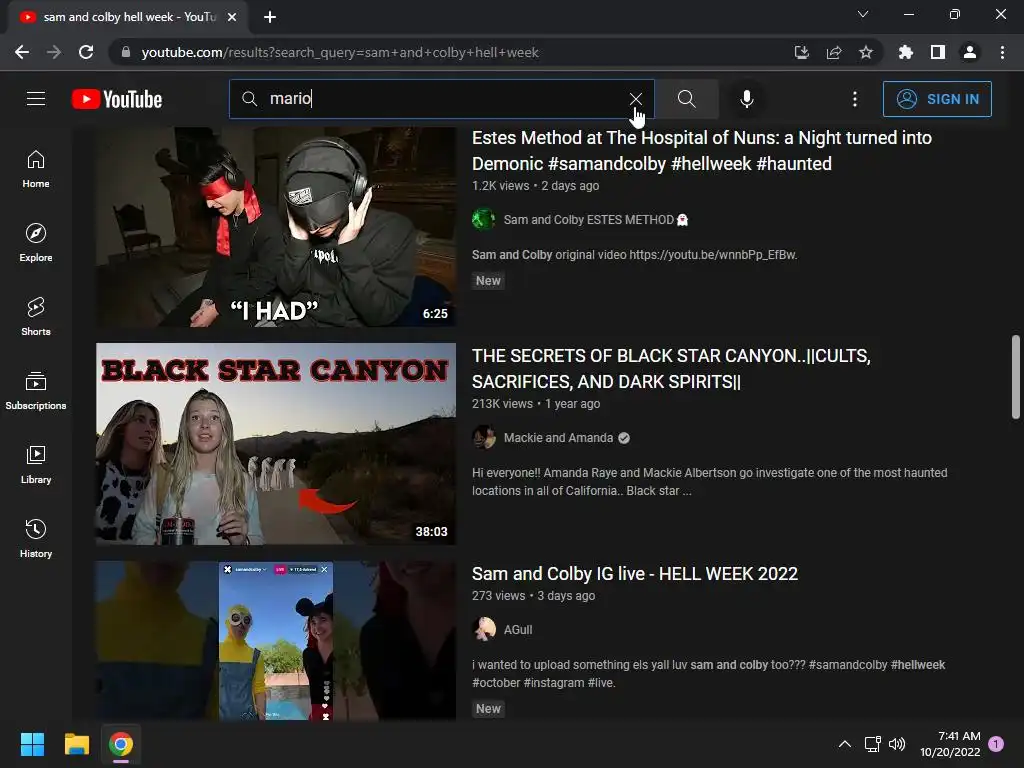This screenshot has width=1024, height=768.
Task: Select the sam and colby hell week tab
Action: [128, 17]
